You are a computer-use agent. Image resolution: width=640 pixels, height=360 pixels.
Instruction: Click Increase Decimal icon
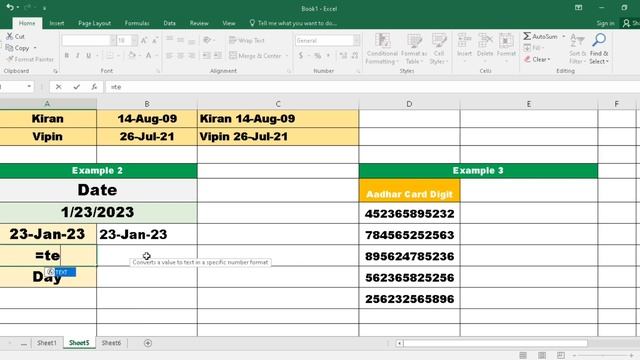click(343, 55)
